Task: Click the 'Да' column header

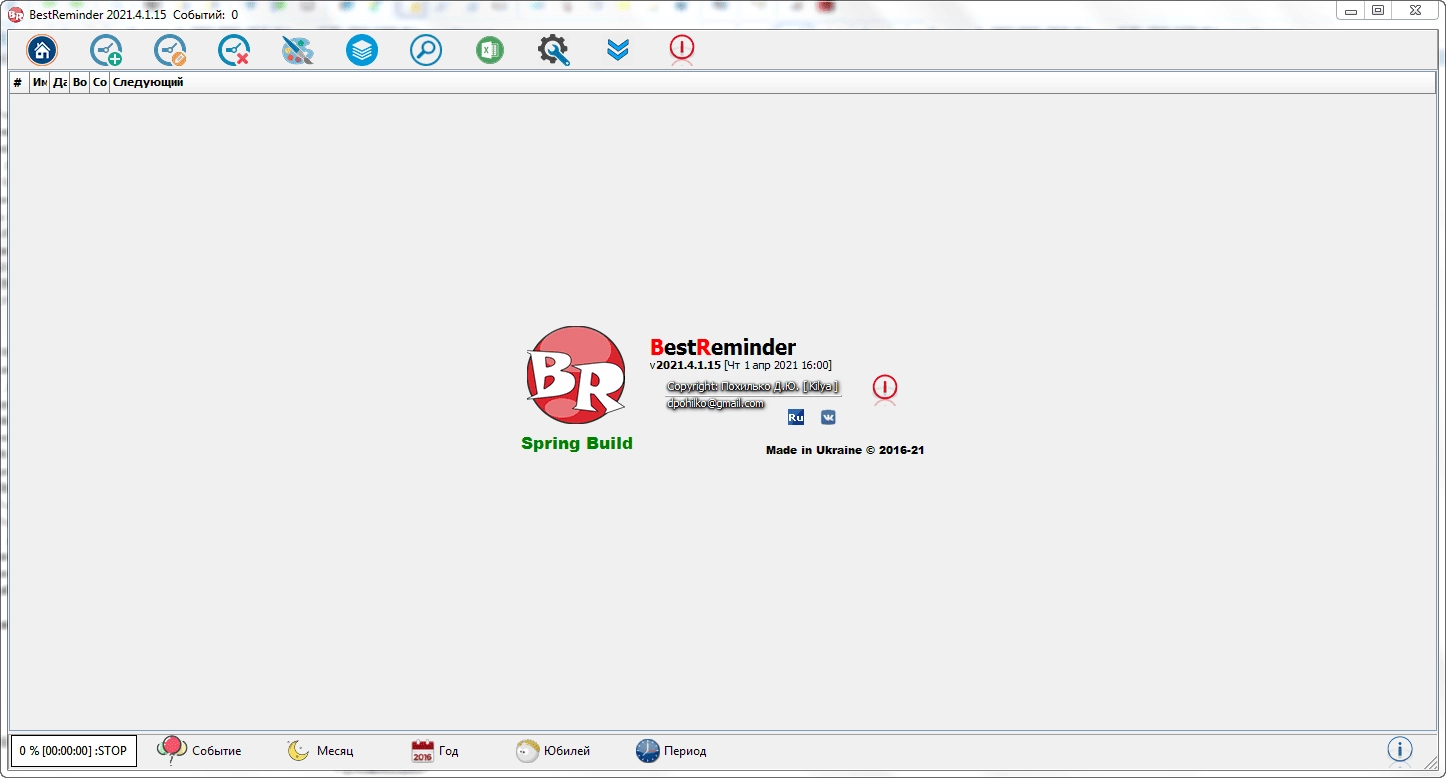Action: coord(59,82)
